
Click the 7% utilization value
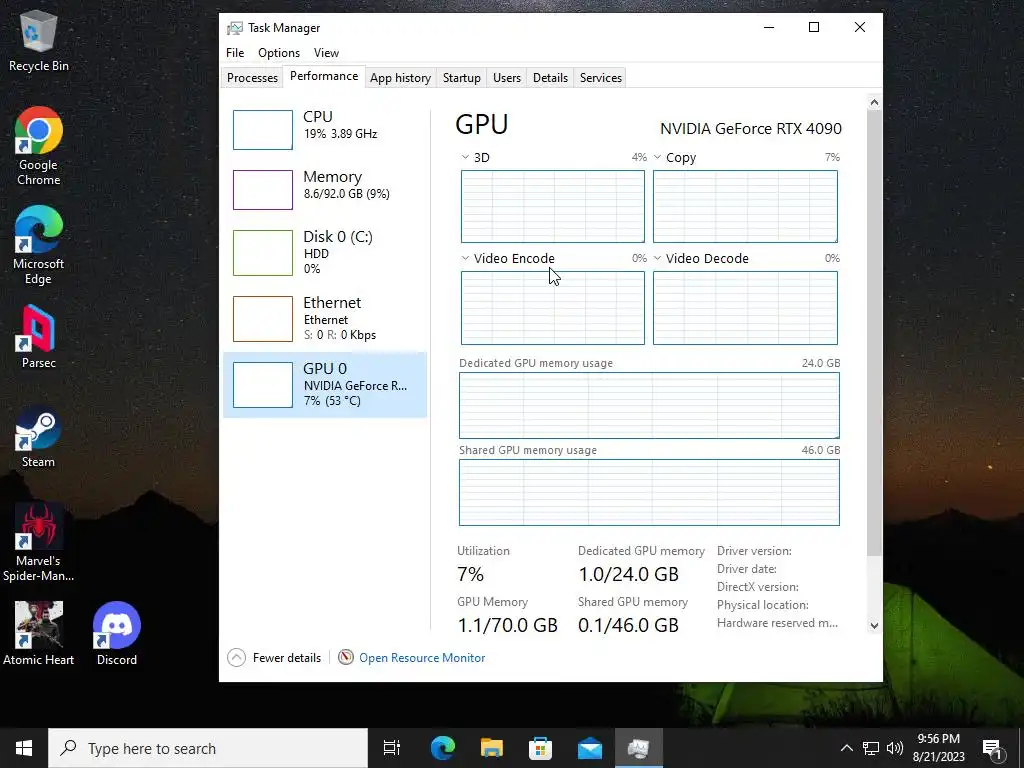pyautogui.click(x=470, y=574)
